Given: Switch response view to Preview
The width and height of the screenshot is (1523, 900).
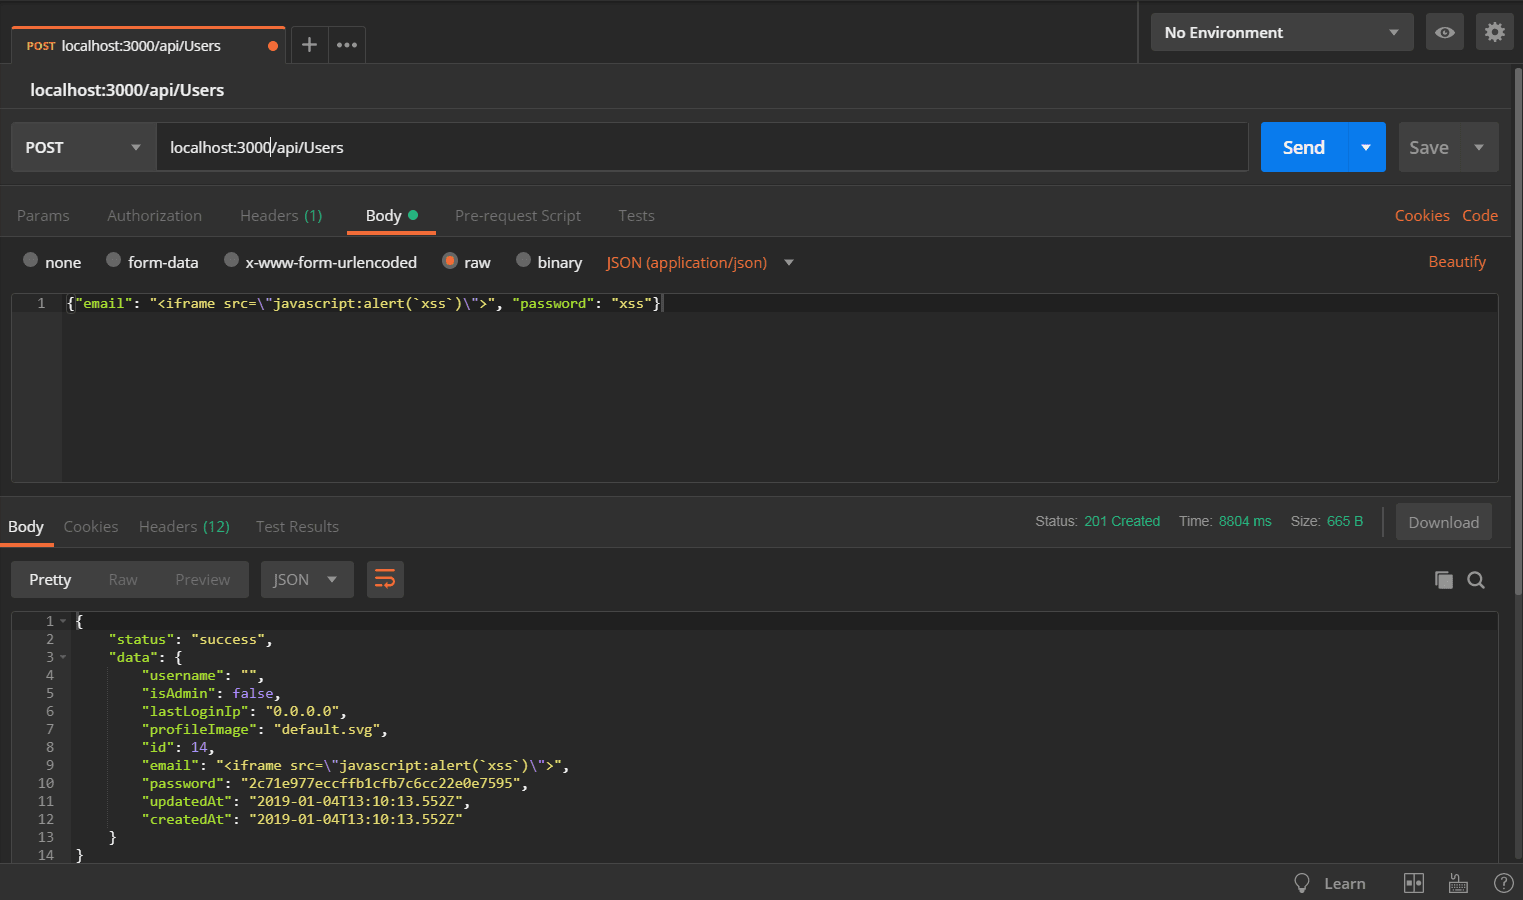Looking at the screenshot, I should point(203,579).
